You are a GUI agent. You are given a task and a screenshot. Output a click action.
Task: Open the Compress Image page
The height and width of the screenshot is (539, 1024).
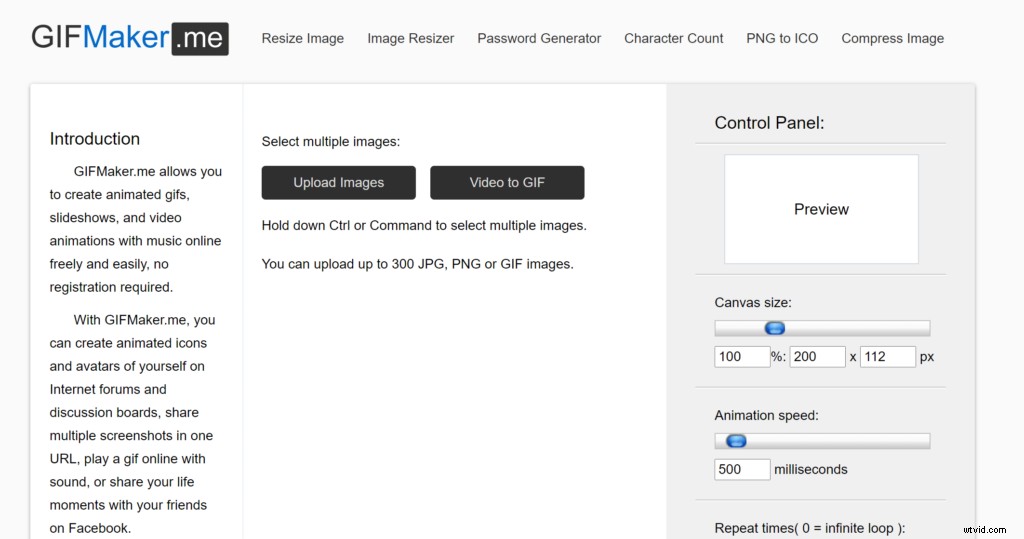[892, 39]
